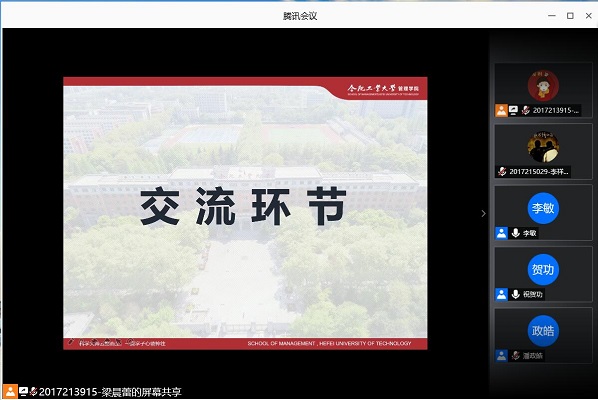Maximize the 腾讯会议 window
598x400 pixels.
[570, 16]
